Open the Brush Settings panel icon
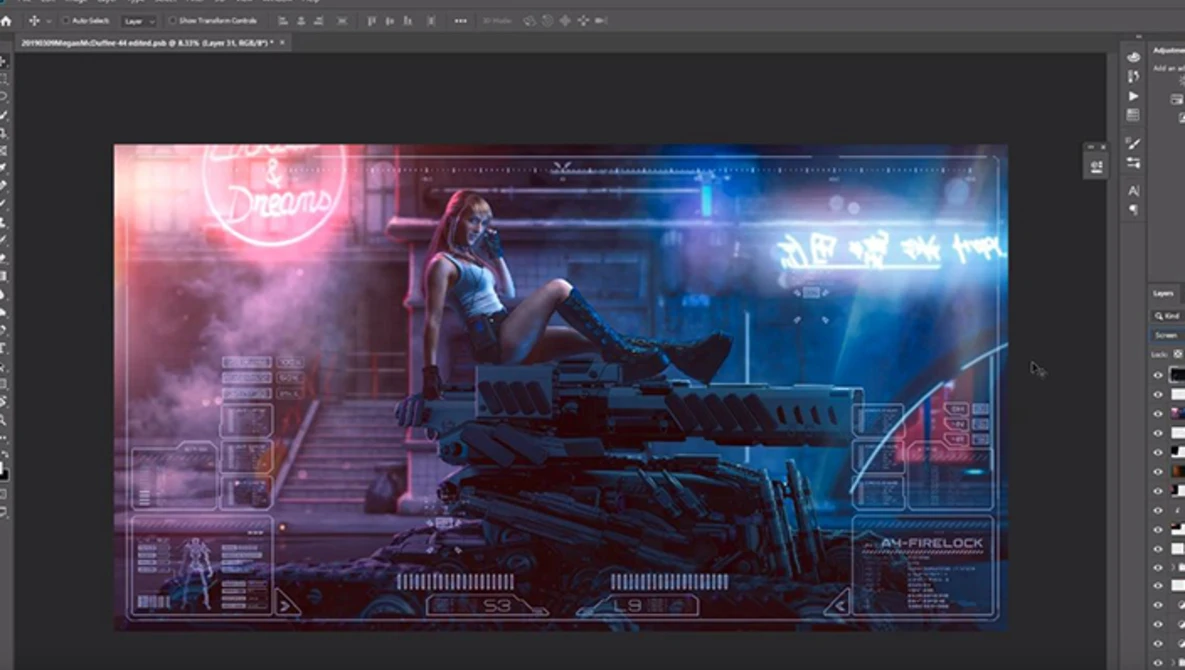The image size is (1185, 670). pos(1133,143)
